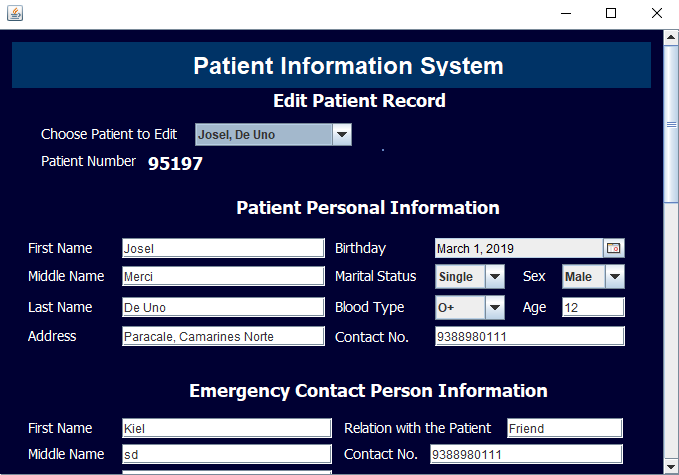This screenshot has height=475, width=679.
Task: Click the Java application icon in title bar
Action: pyautogui.click(x=15, y=13)
